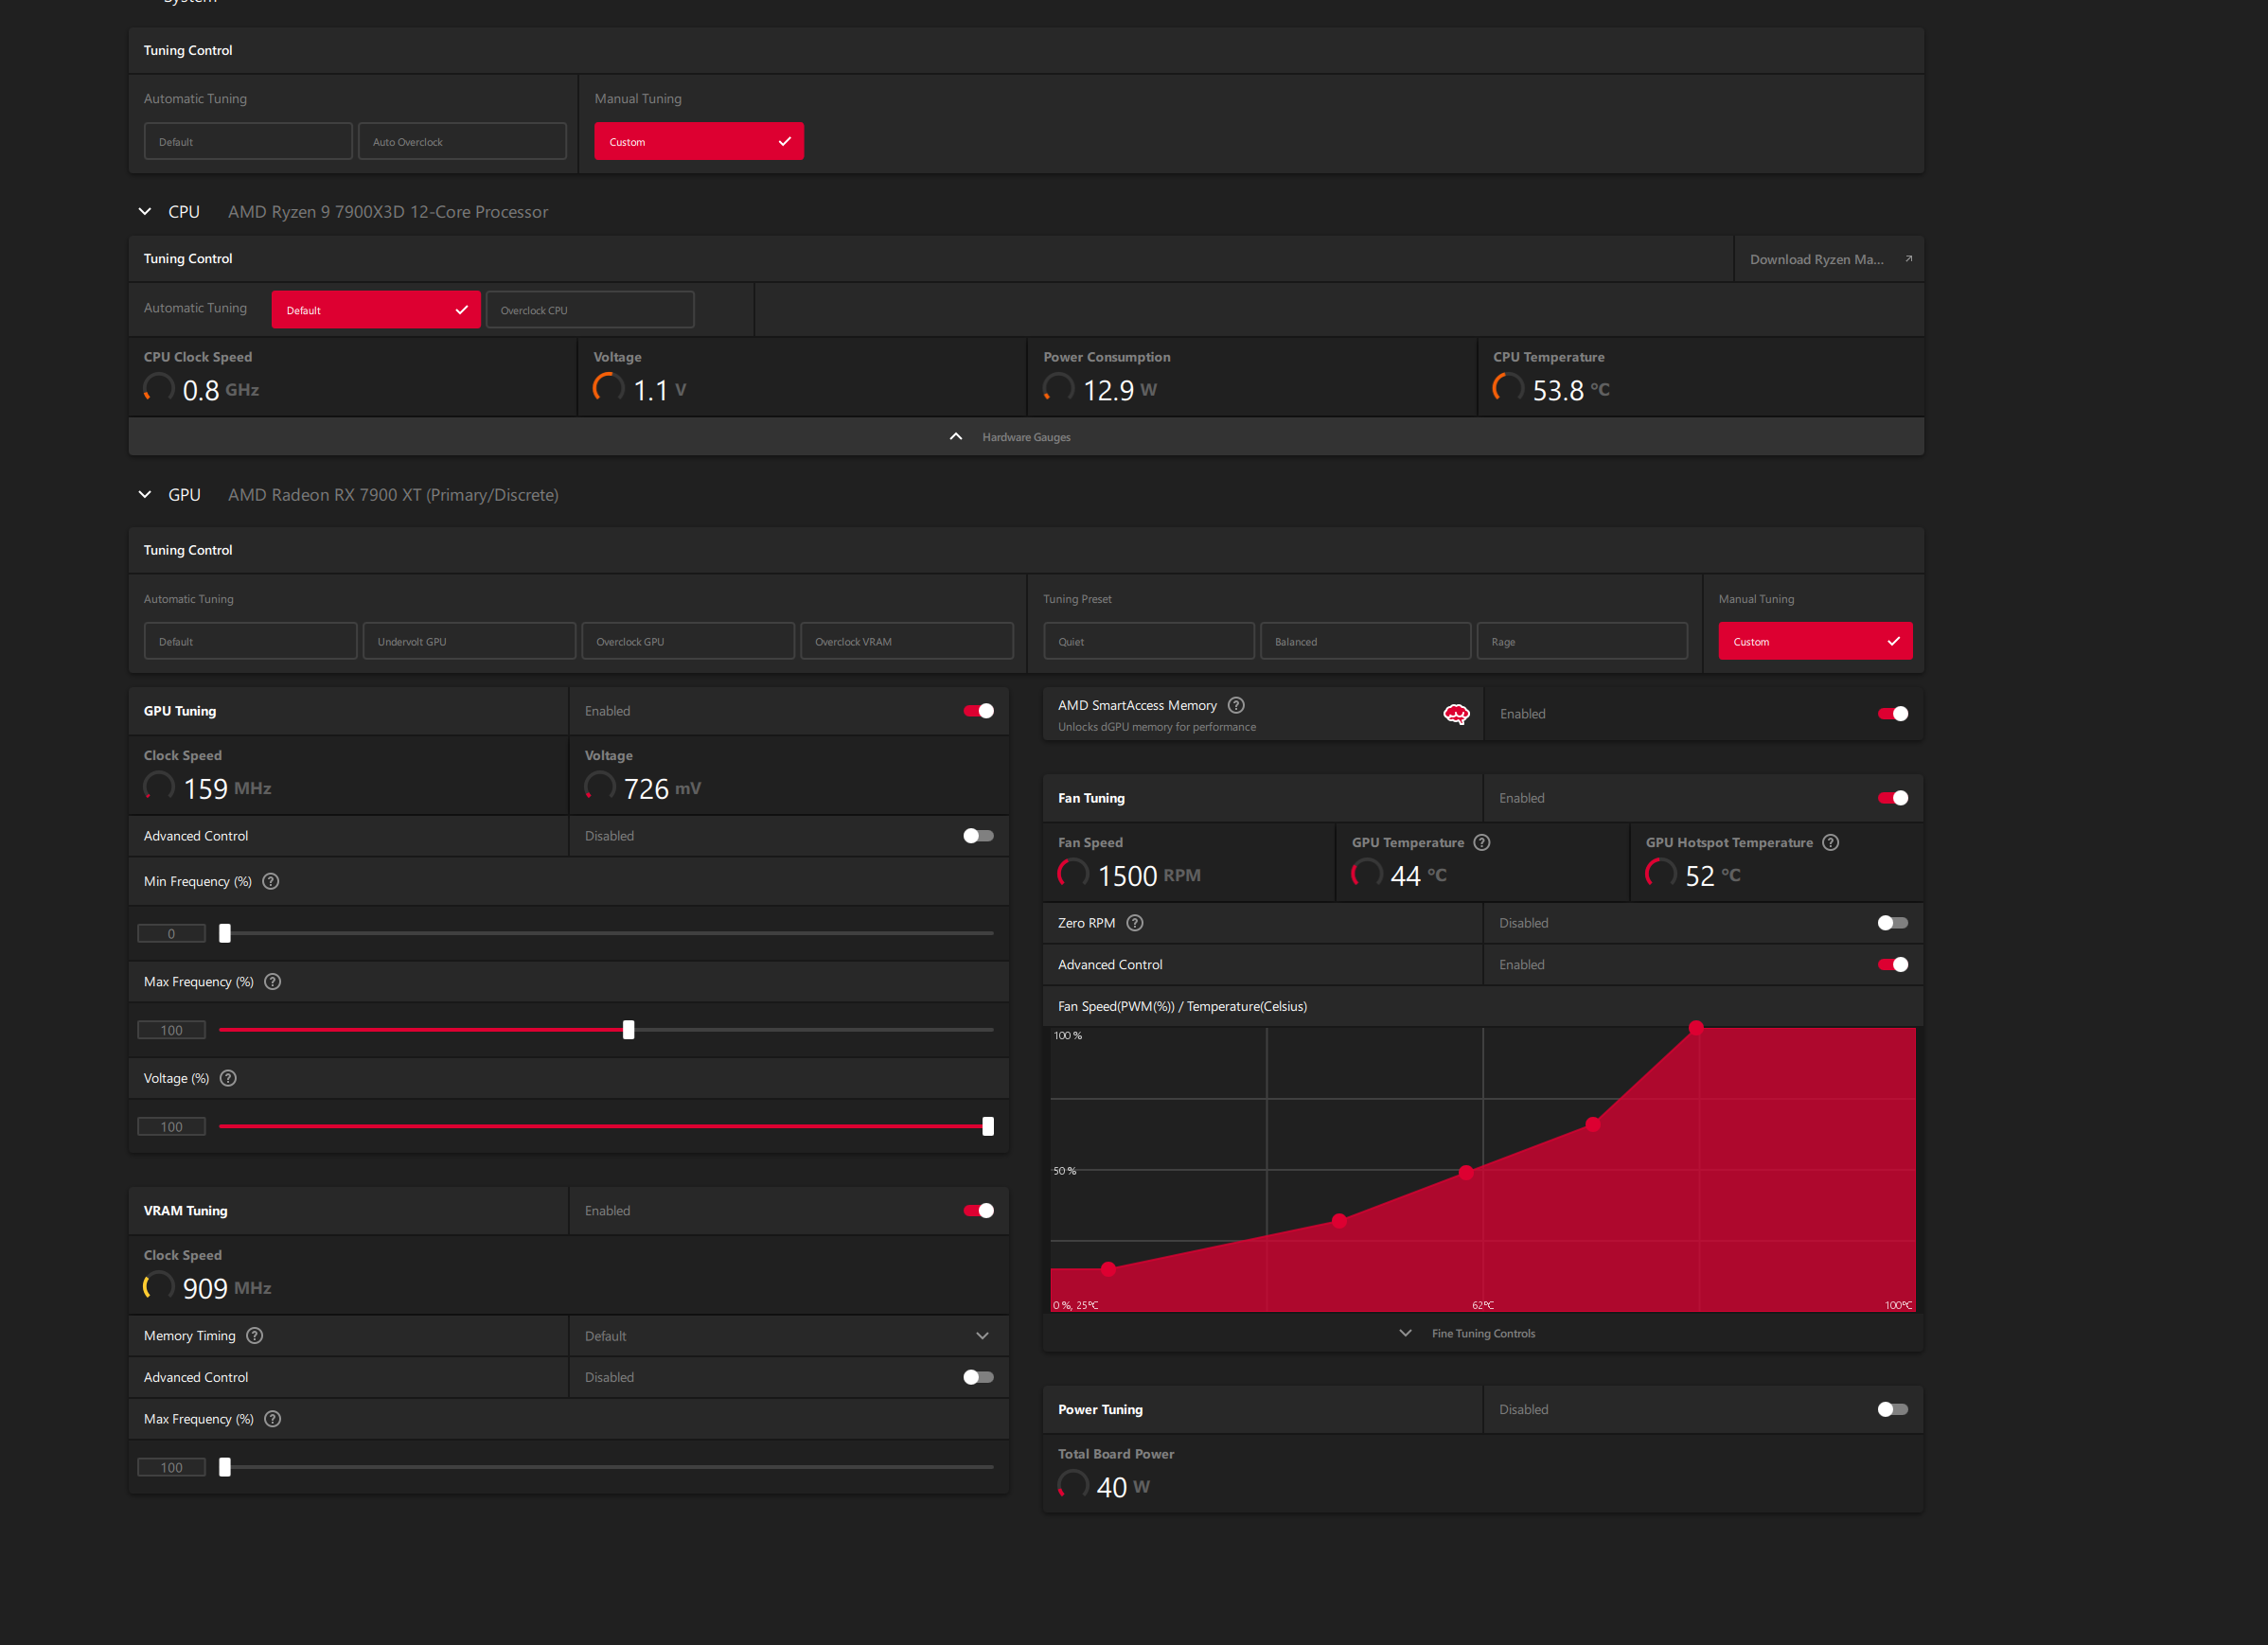The width and height of the screenshot is (2268, 1645).
Task: Click the Fan Speed gauge icon
Action: pyautogui.click(x=1073, y=875)
